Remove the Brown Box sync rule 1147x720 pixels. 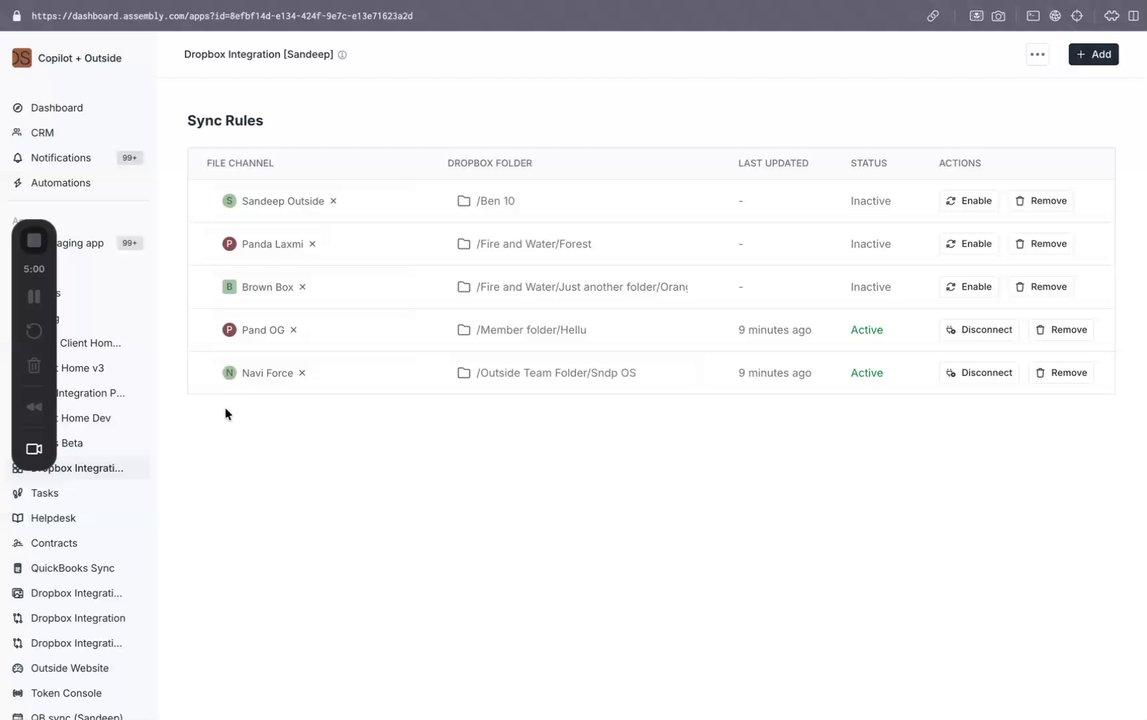click(x=1040, y=287)
